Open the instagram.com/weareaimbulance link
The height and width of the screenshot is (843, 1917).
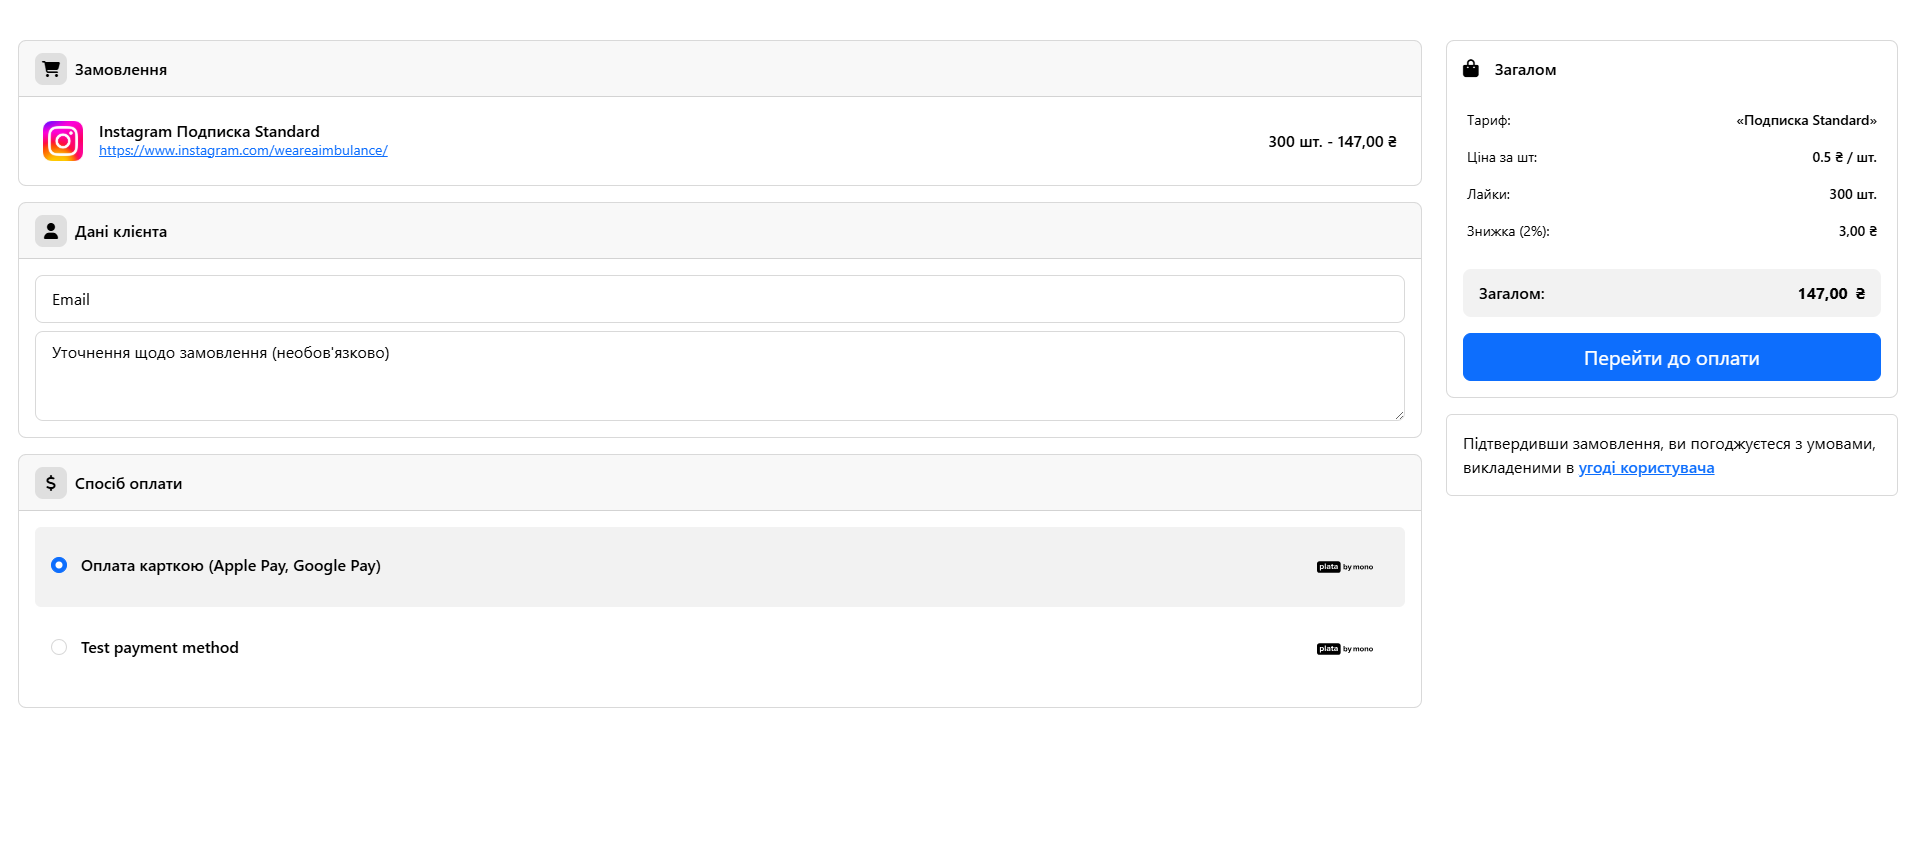243,151
